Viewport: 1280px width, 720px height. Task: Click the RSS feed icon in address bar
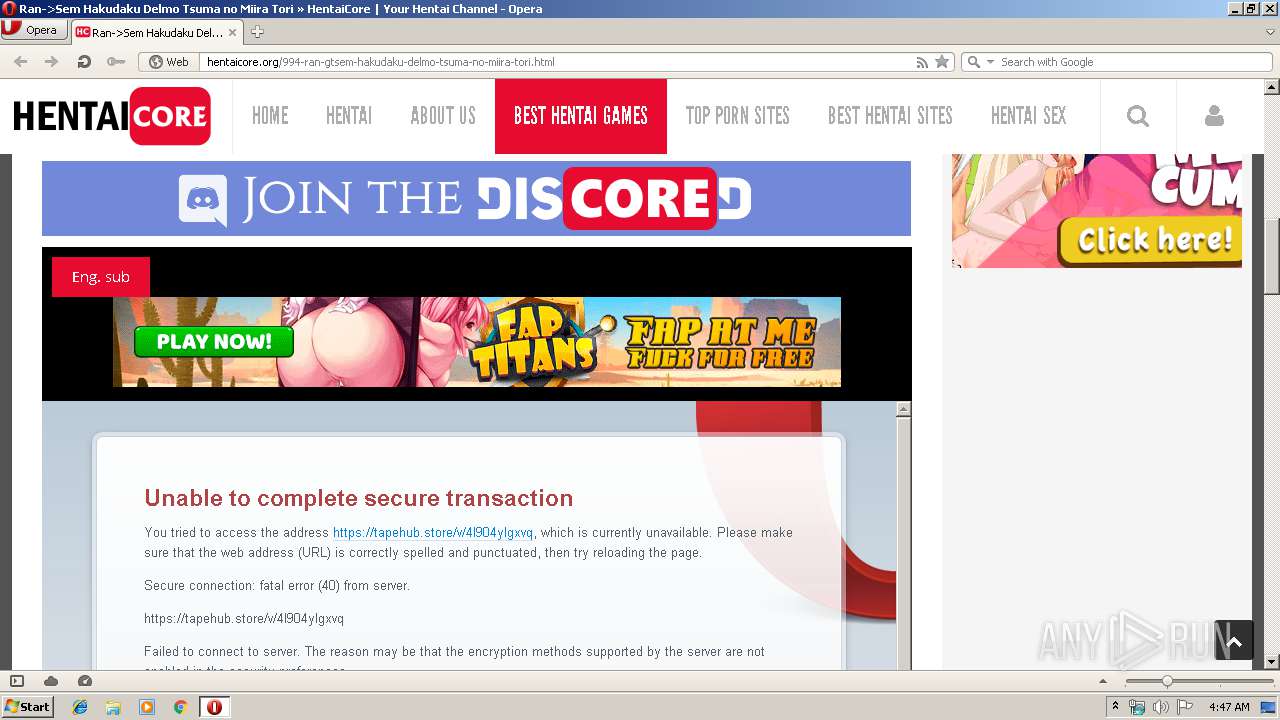click(922, 62)
